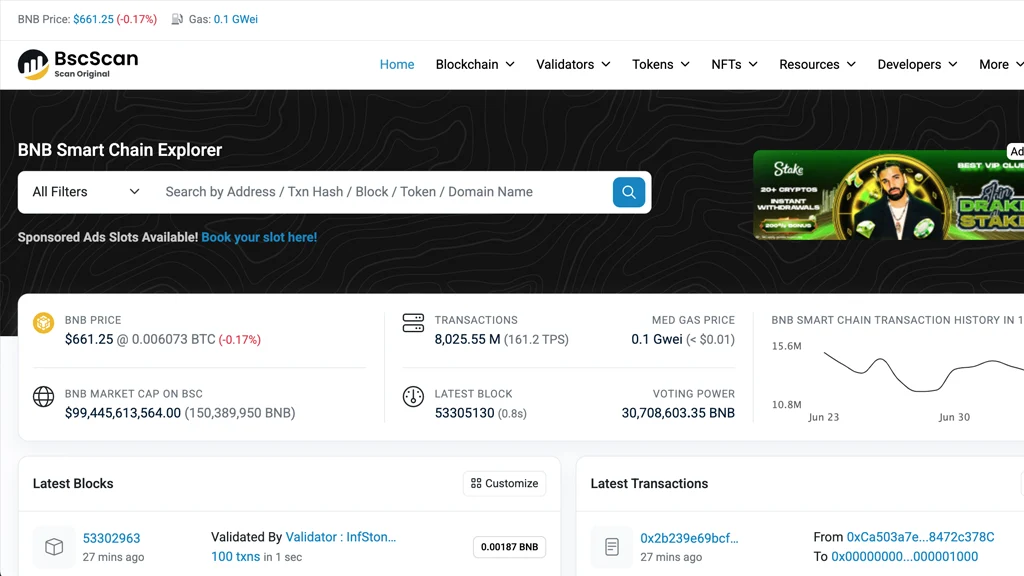Click the document icon beside transaction 0x2b239e69bcf
Image resolution: width=1024 pixels, height=576 pixels.
click(x=612, y=547)
